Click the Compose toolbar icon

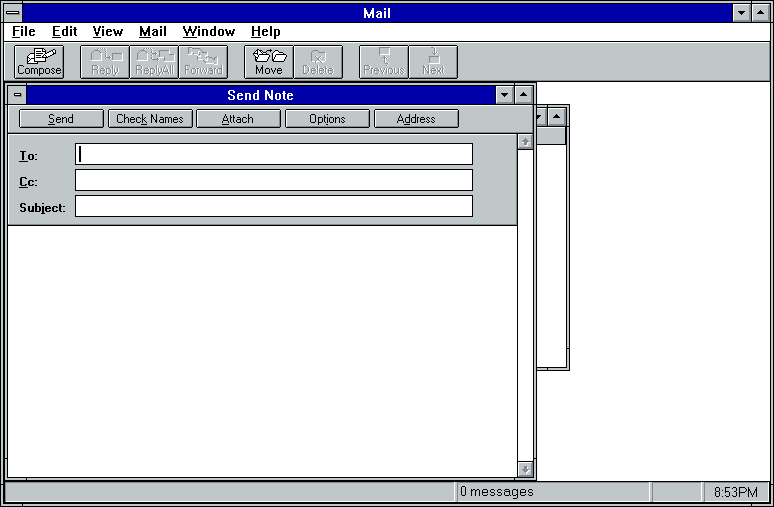click(x=39, y=62)
